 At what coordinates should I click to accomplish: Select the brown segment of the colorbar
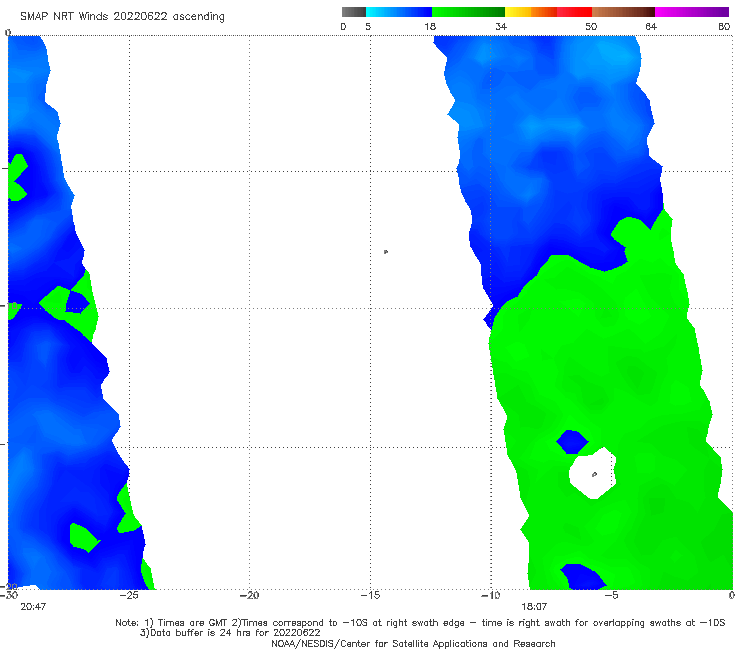pos(623,12)
